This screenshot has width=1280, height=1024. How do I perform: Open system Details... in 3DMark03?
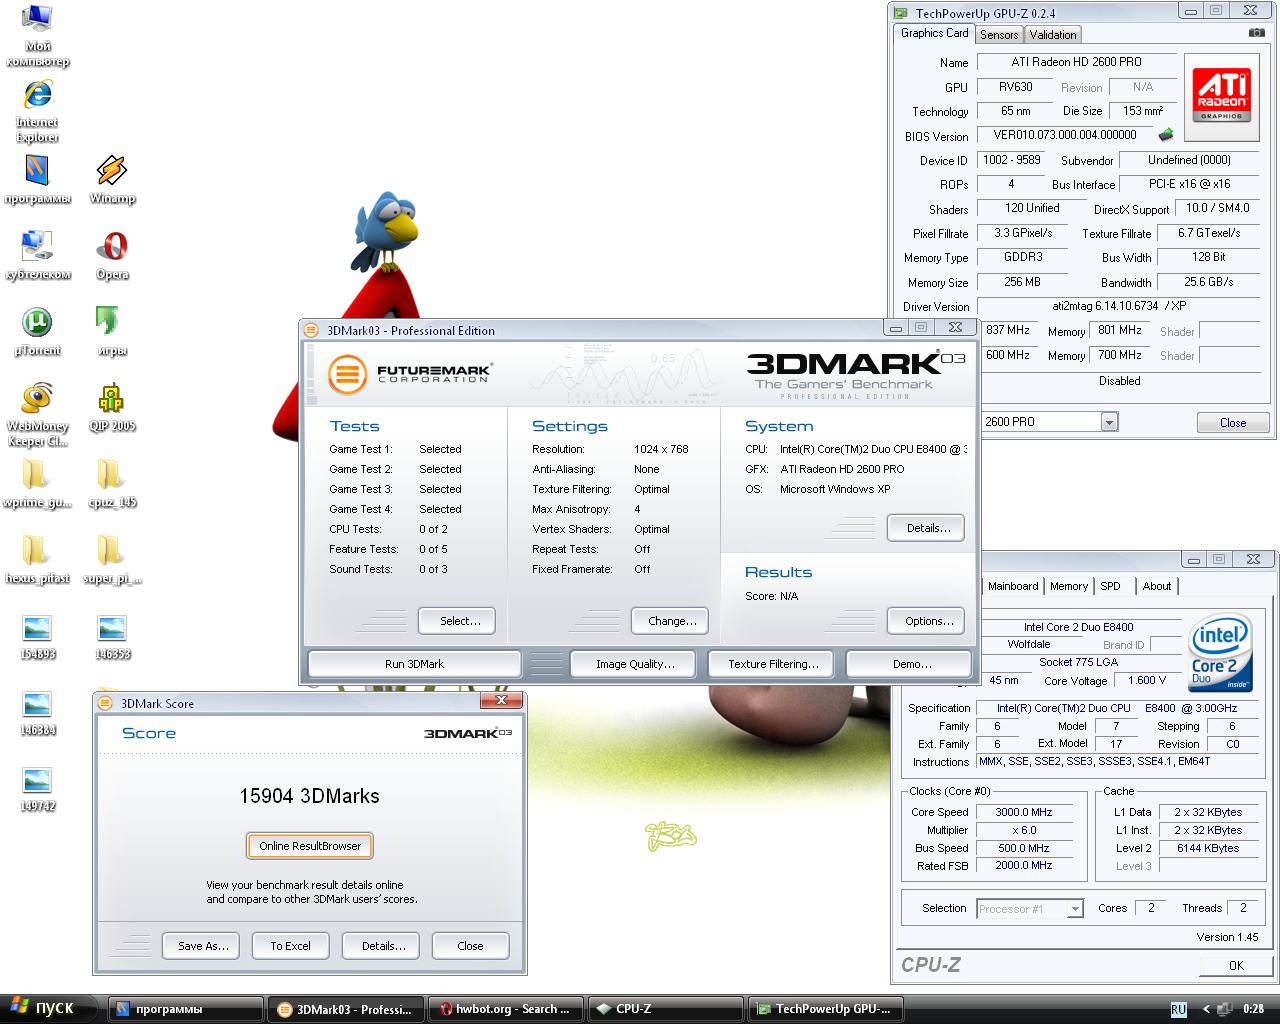point(928,528)
